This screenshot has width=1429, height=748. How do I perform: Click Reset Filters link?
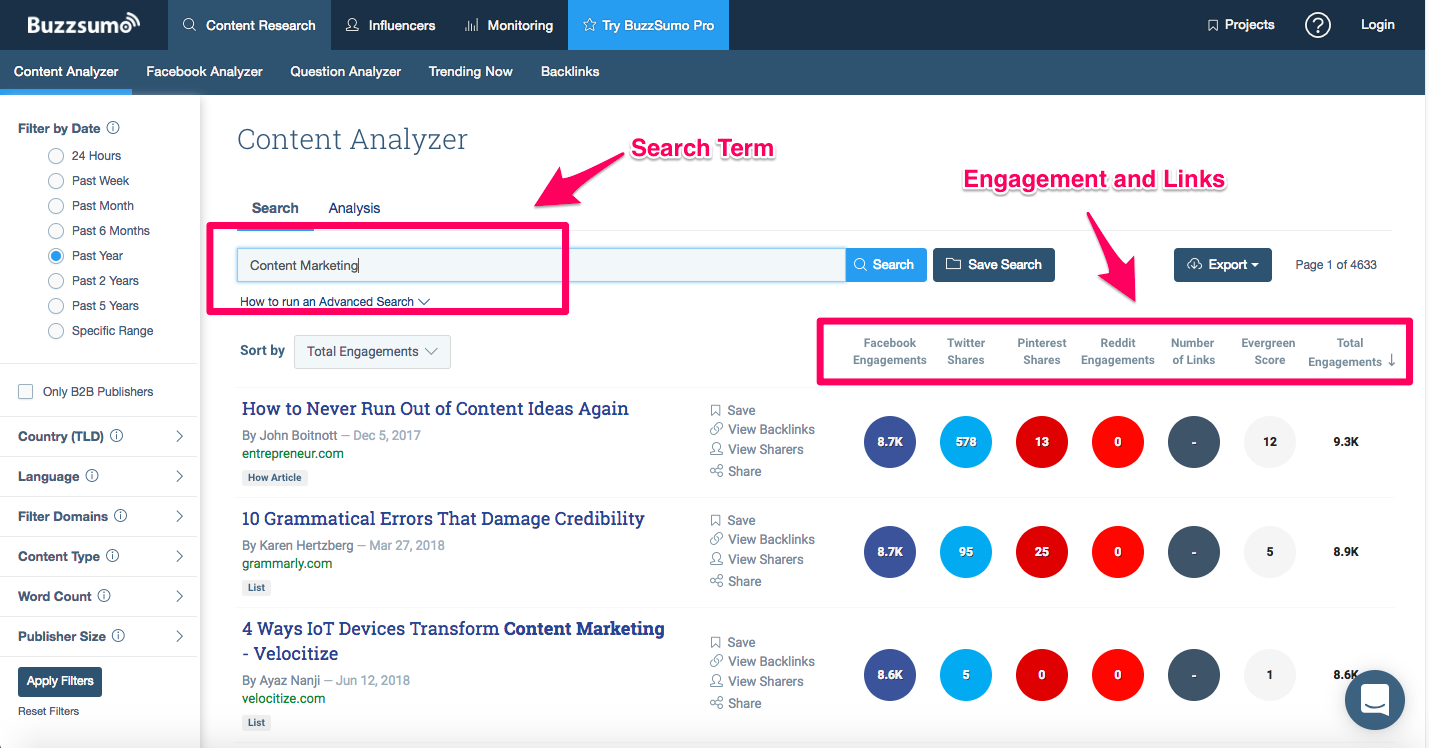(x=49, y=711)
